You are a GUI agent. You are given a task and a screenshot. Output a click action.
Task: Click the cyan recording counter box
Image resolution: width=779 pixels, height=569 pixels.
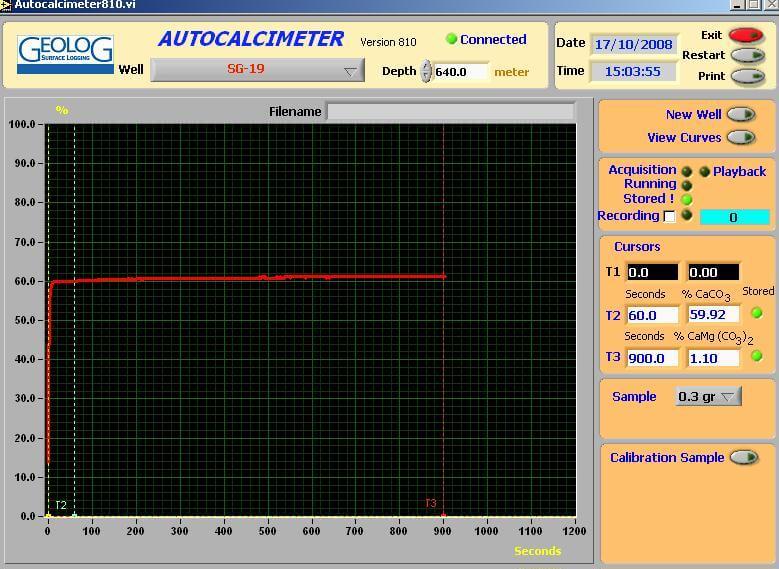(x=734, y=217)
